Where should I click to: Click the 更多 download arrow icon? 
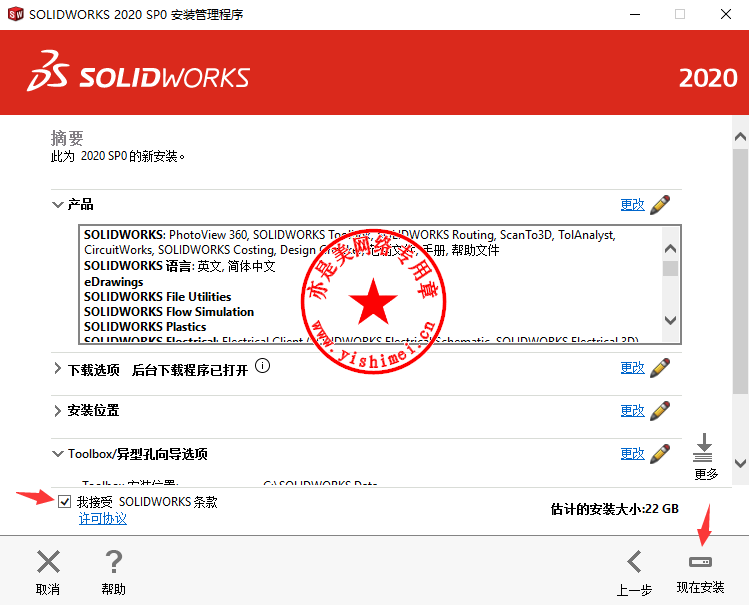tap(703, 447)
